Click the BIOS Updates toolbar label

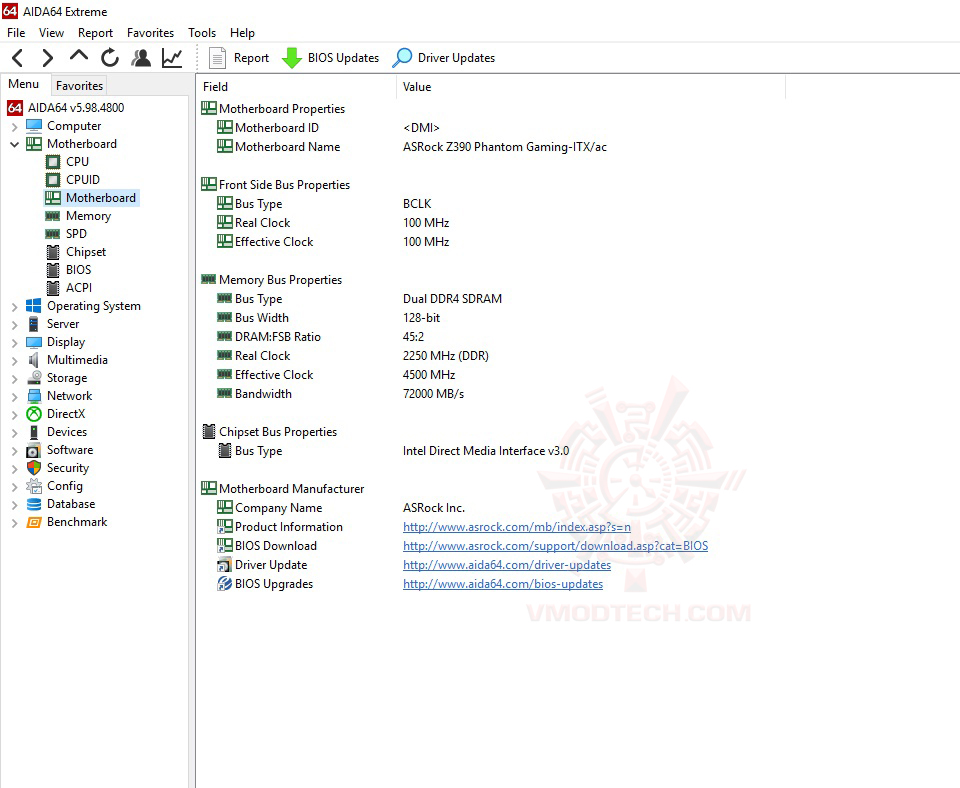343,58
